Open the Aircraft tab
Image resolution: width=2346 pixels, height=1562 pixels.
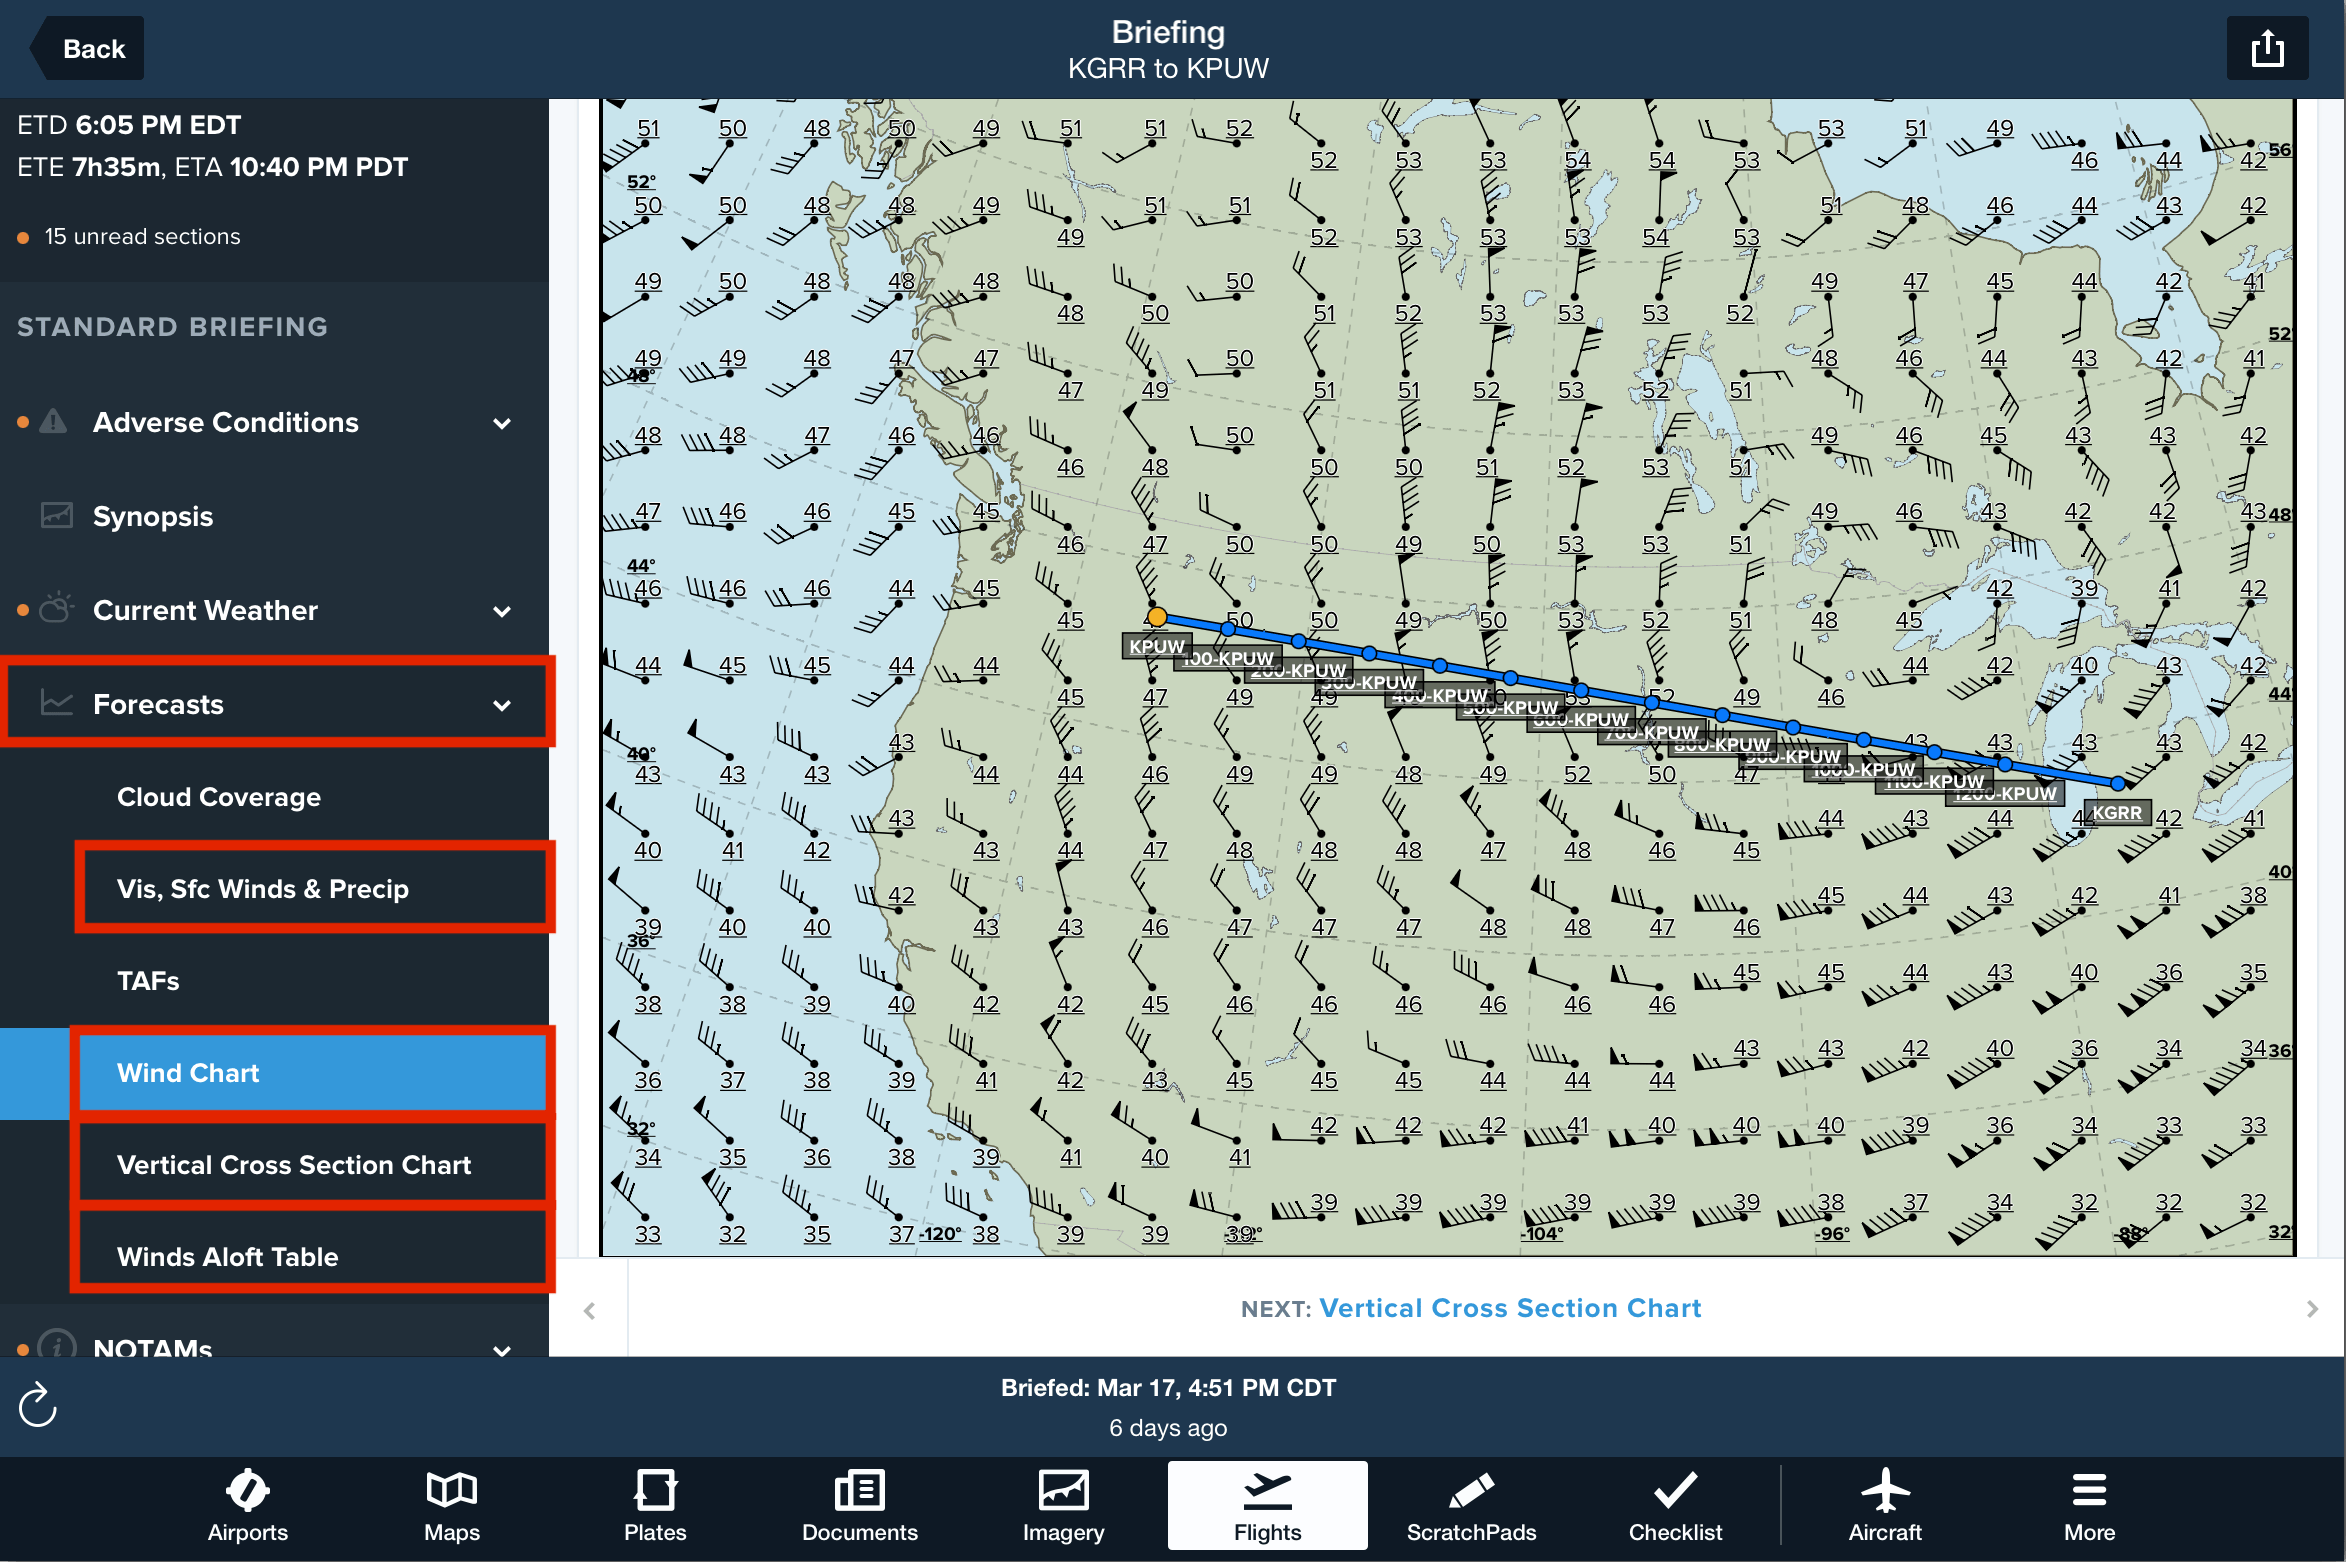[1884, 1506]
